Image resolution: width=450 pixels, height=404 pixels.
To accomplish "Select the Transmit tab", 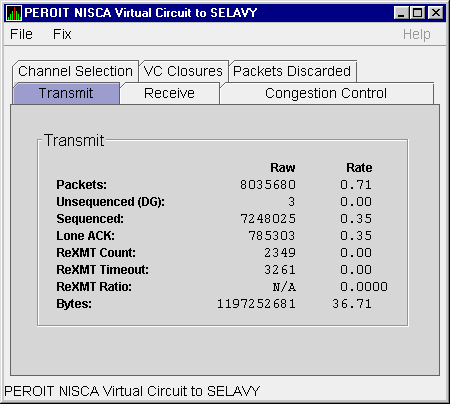I will pos(66,93).
